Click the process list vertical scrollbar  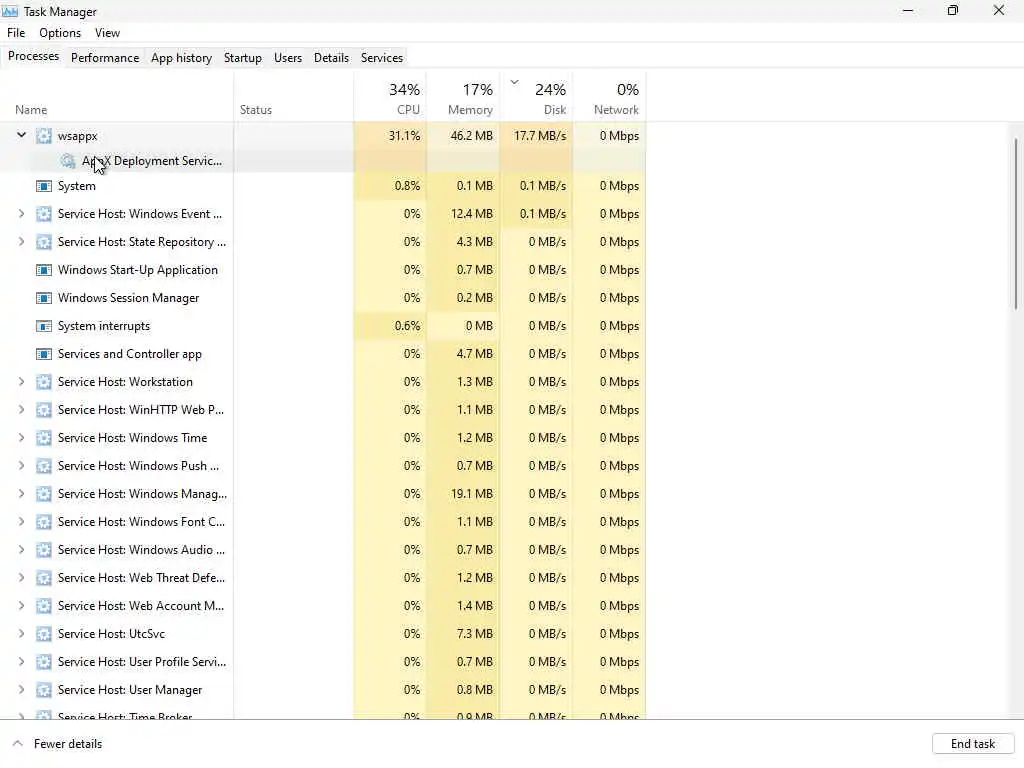coord(1016,223)
